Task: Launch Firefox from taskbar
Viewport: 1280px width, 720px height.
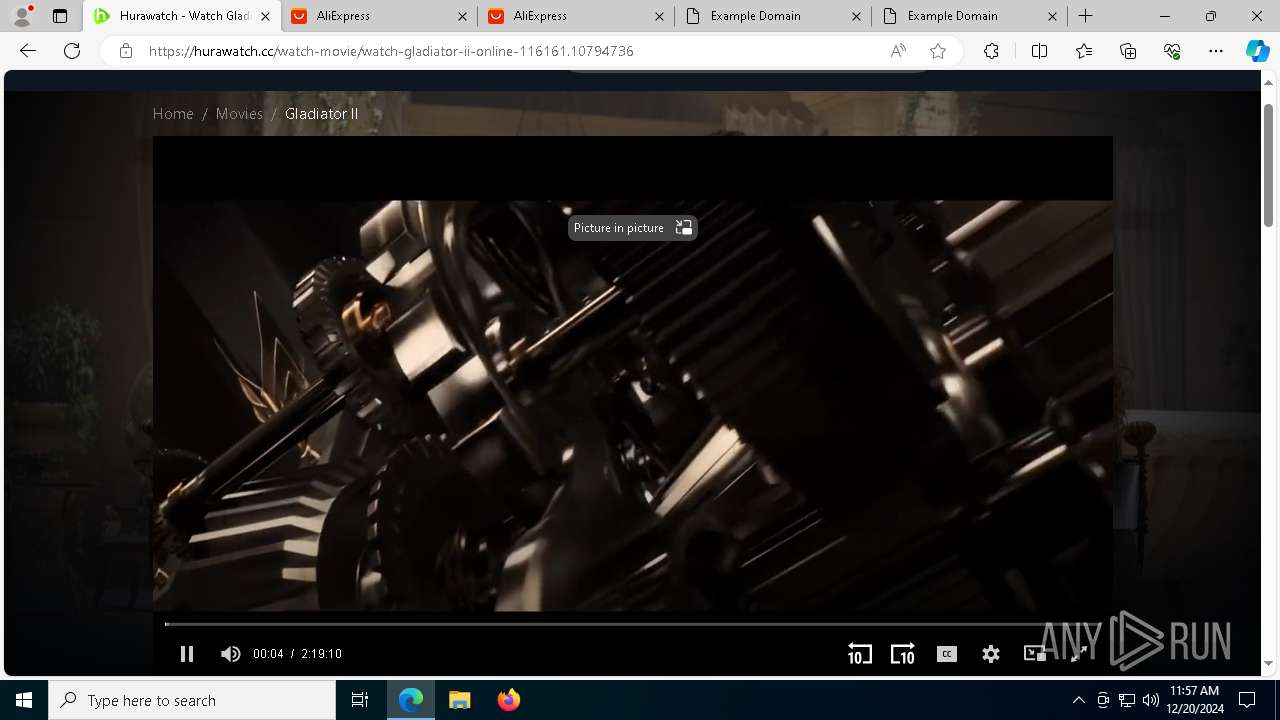Action: [508, 700]
